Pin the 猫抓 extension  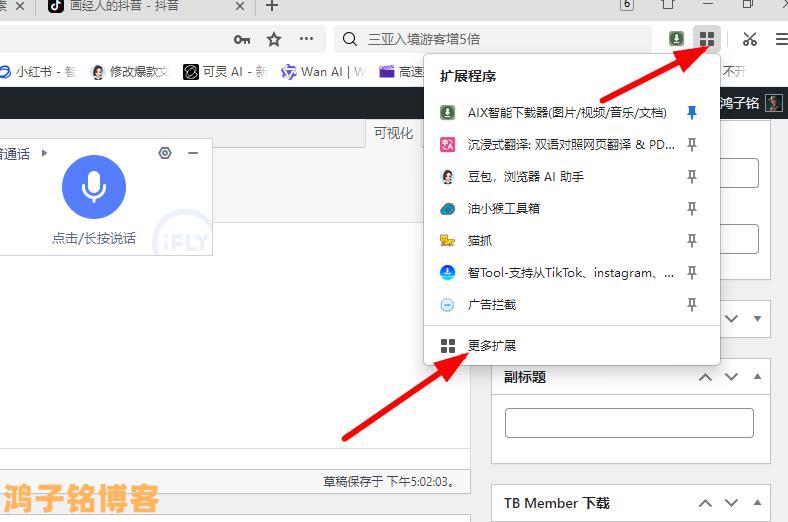(x=691, y=241)
